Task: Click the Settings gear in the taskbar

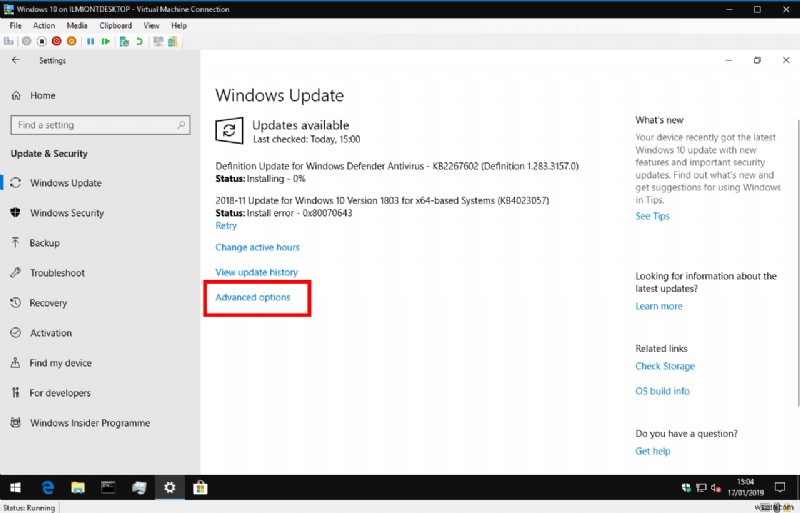Action: (169, 488)
